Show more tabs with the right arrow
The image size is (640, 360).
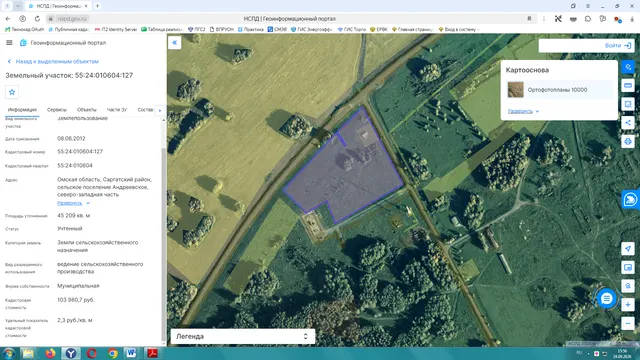(160, 110)
